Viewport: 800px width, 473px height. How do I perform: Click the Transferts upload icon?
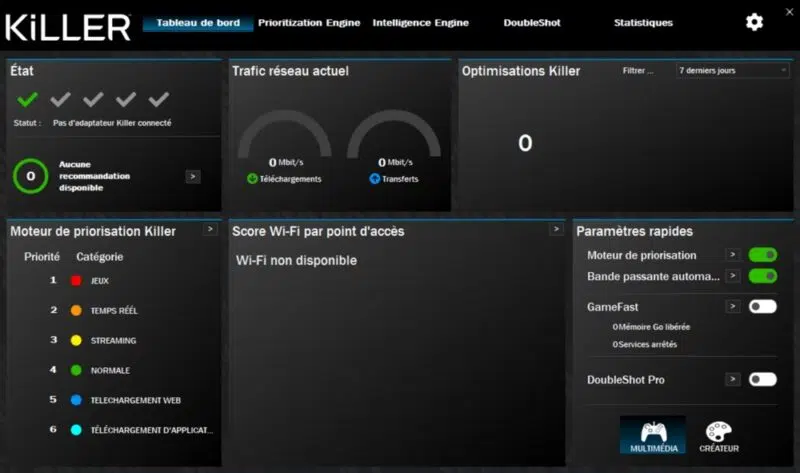(x=374, y=179)
